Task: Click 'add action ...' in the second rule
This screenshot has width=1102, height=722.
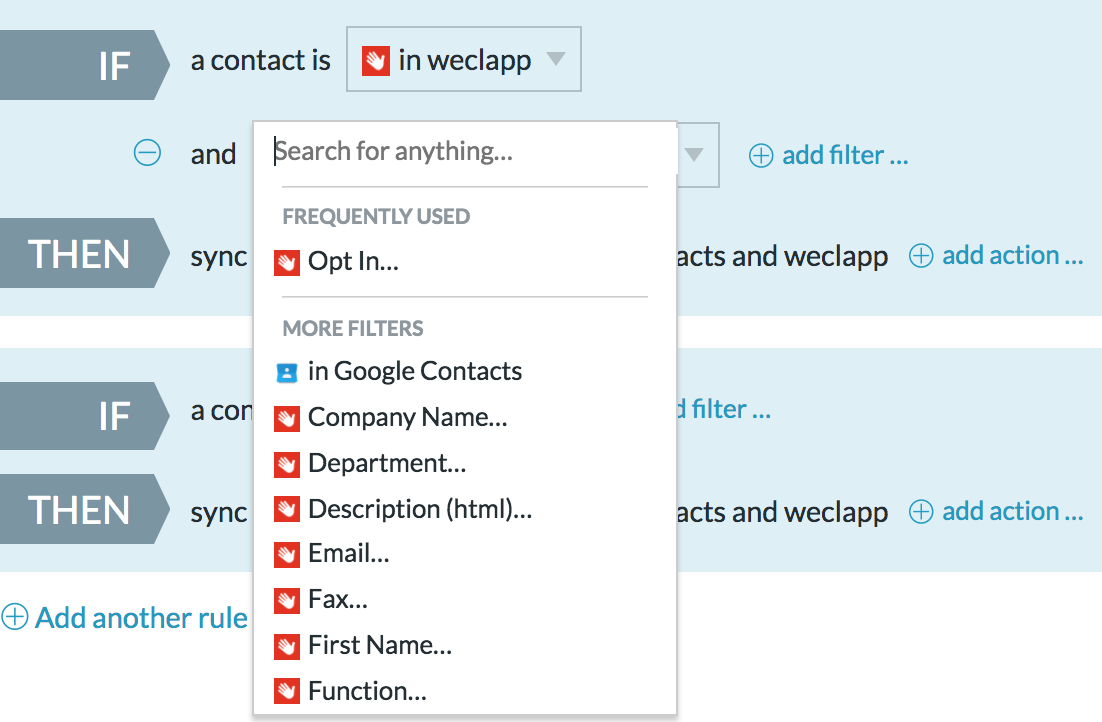Action: point(996,512)
